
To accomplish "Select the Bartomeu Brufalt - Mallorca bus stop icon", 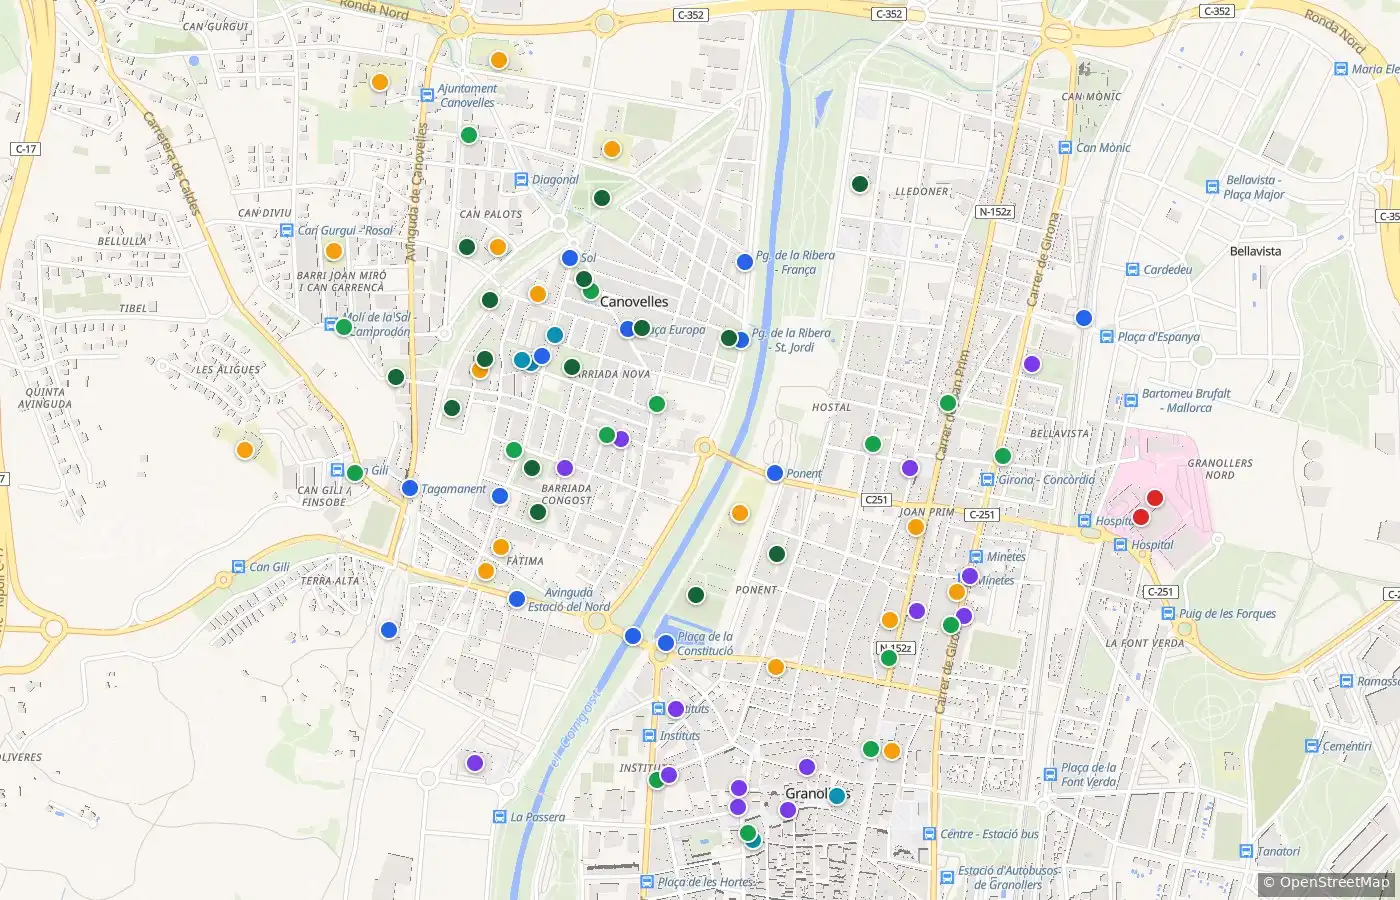I will point(1131,400).
